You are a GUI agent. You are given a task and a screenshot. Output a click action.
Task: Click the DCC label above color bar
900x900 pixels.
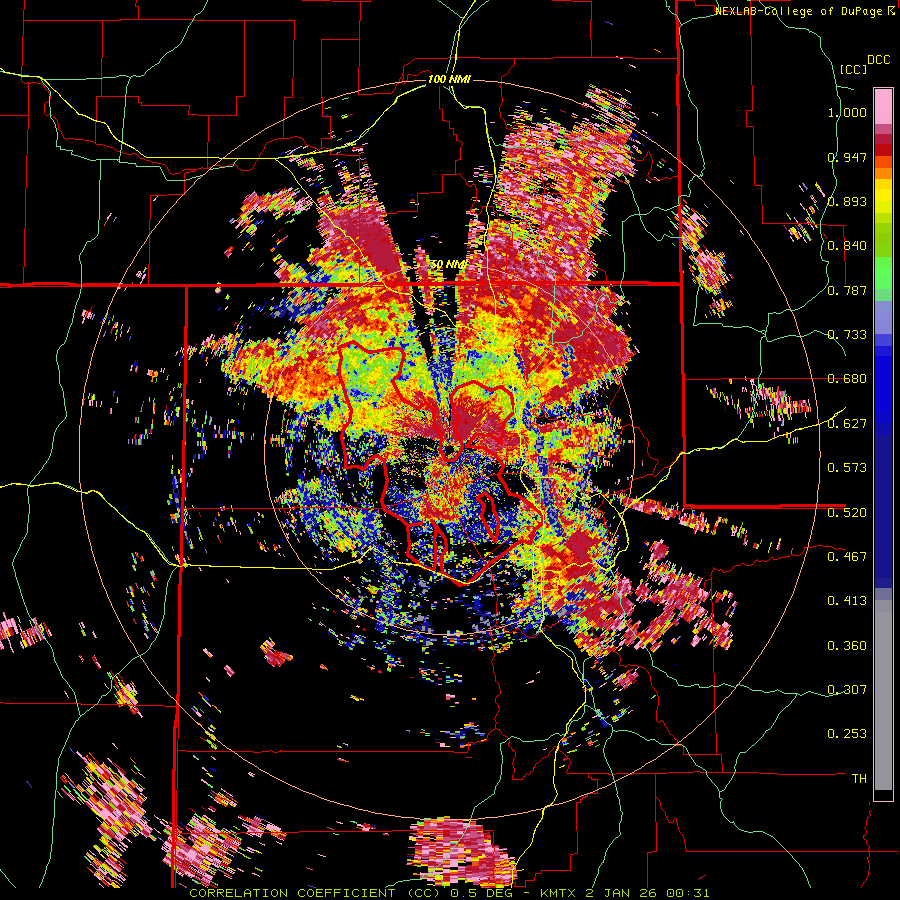tap(878, 60)
